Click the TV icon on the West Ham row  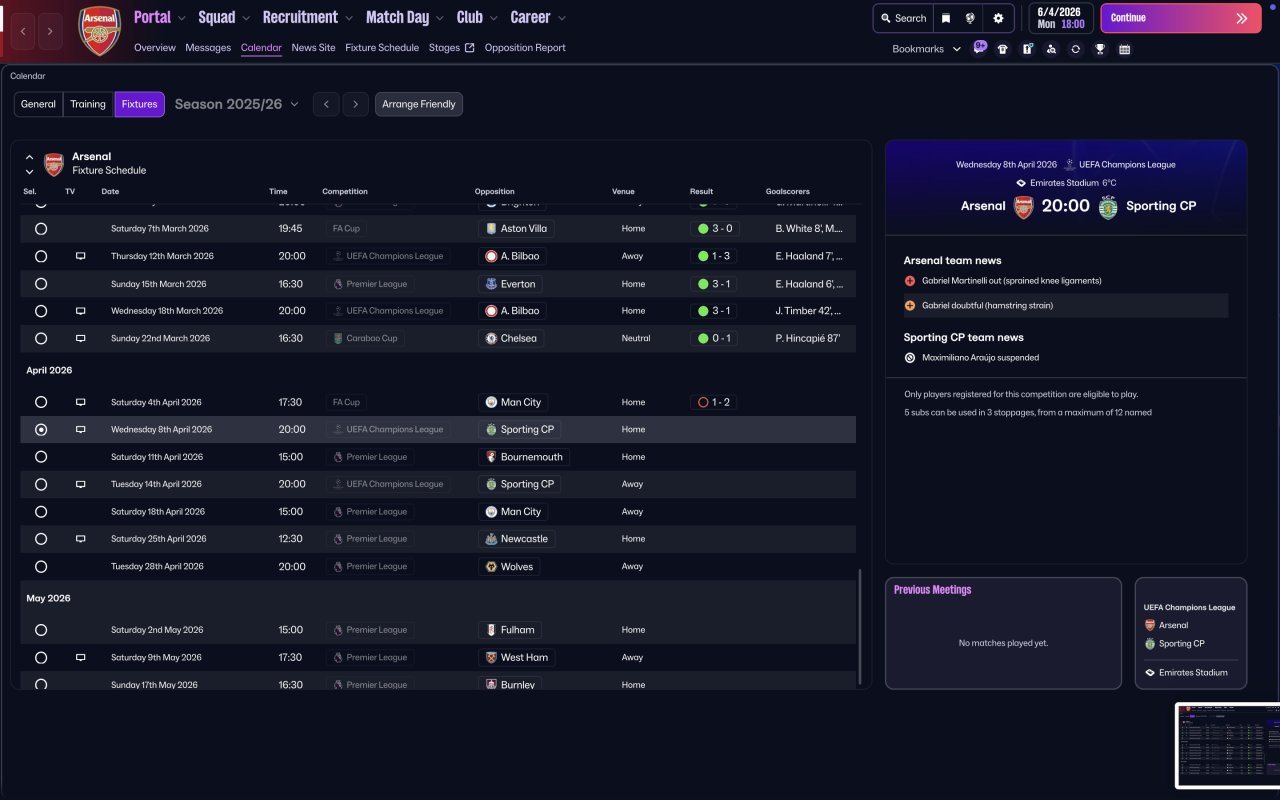pyautogui.click(x=81, y=657)
